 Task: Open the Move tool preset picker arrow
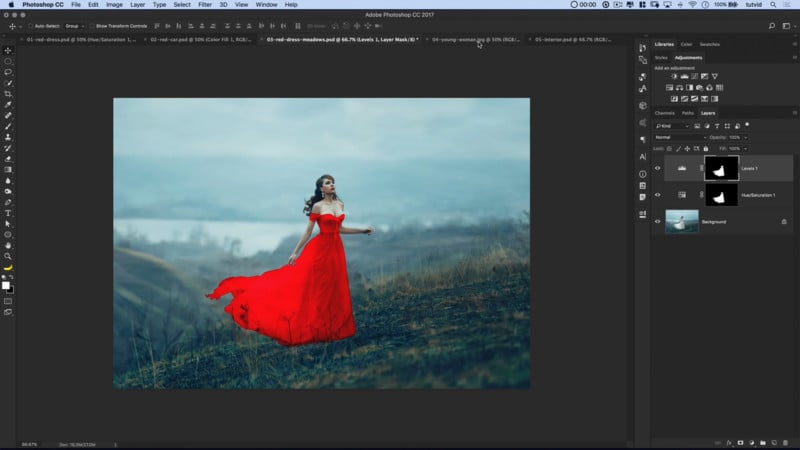[x=20, y=26]
